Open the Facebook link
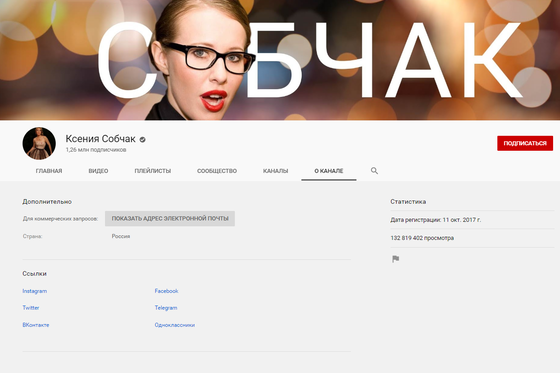The width and height of the screenshot is (560, 373). point(166,291)
